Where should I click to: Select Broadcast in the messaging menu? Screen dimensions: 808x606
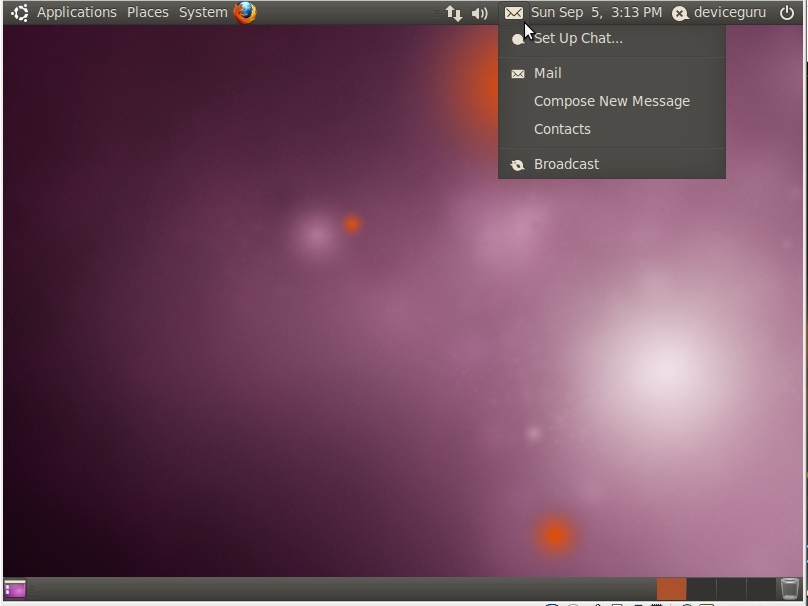(612, 164)
